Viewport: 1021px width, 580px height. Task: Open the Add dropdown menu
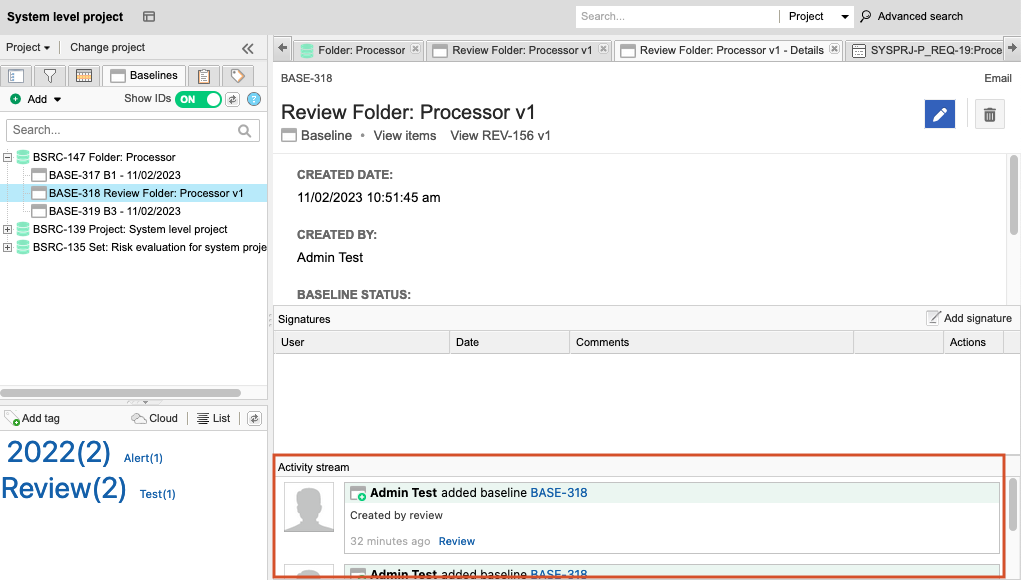point(37,99)
